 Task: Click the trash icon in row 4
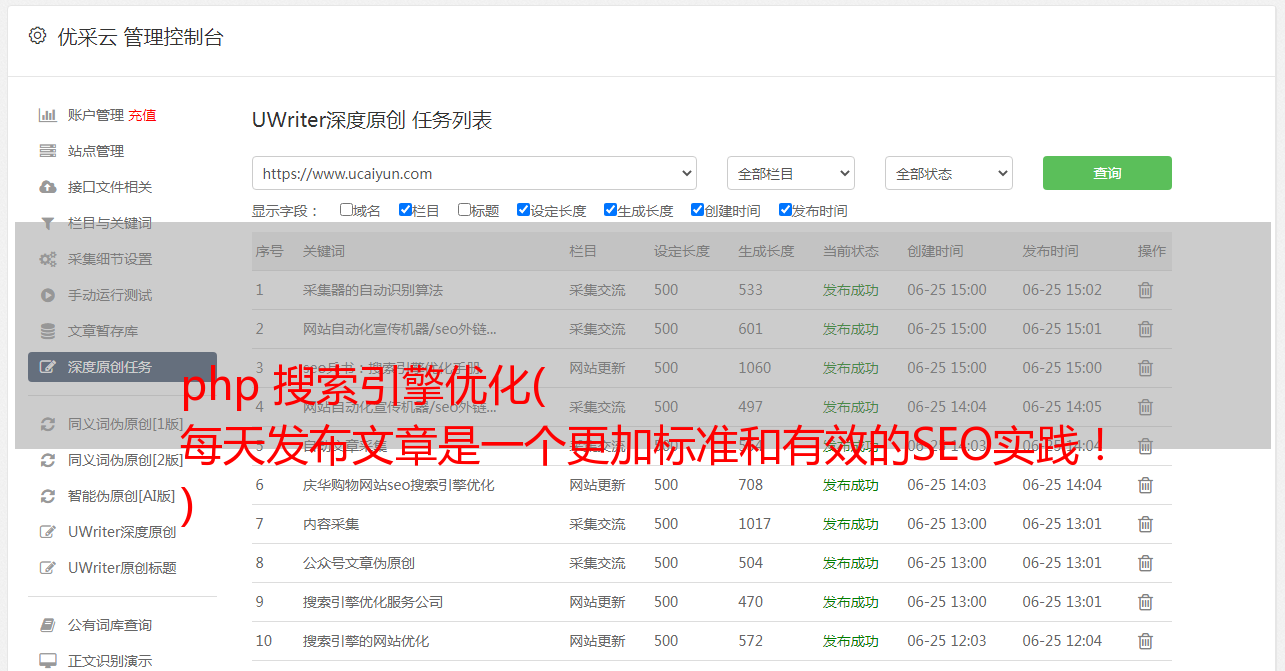tap(1145, 407)
